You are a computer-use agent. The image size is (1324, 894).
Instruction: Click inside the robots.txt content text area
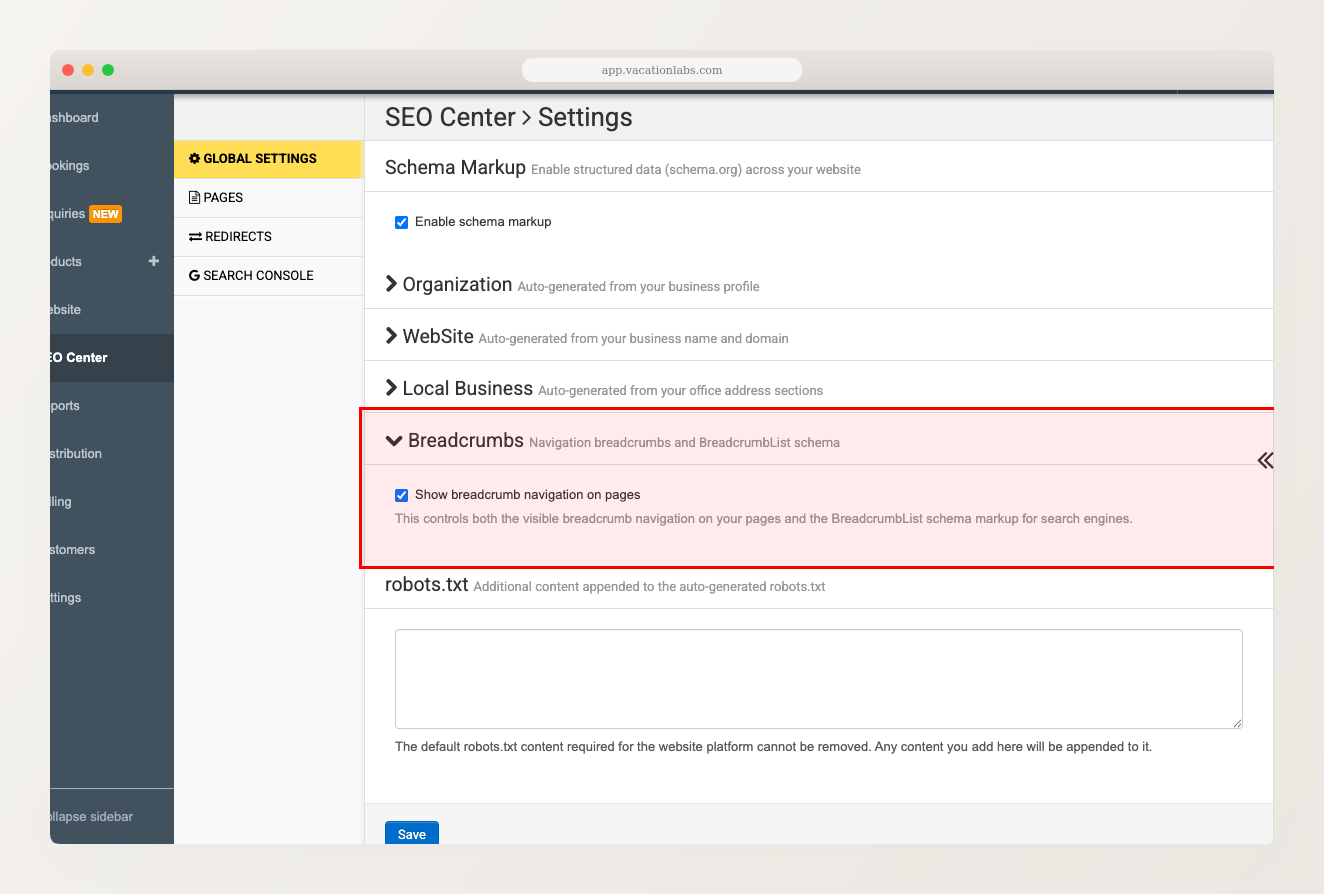click(x=818, y=678)
